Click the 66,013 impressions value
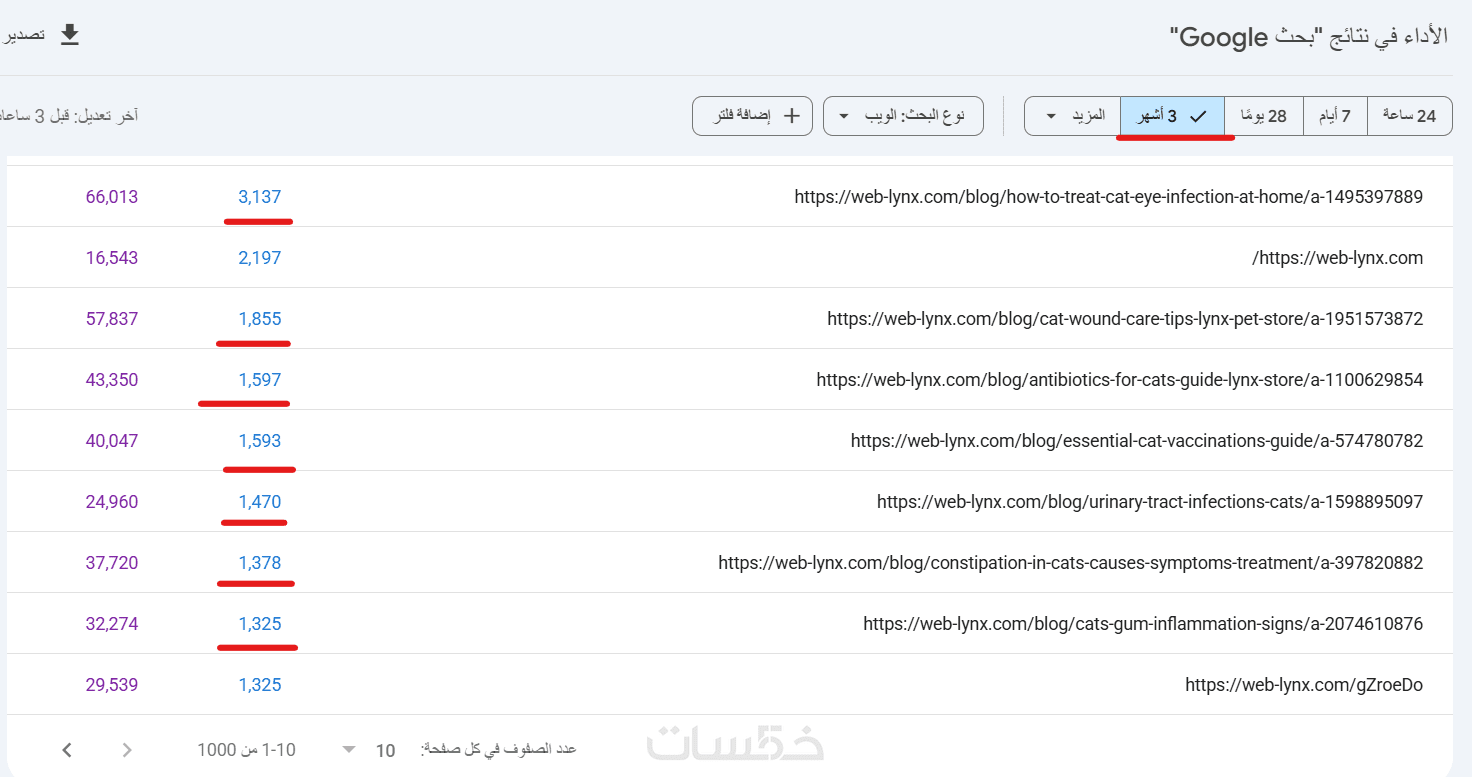Image resolution: width=1472 pixels, height=777 pixels. (x=112, y=197)
